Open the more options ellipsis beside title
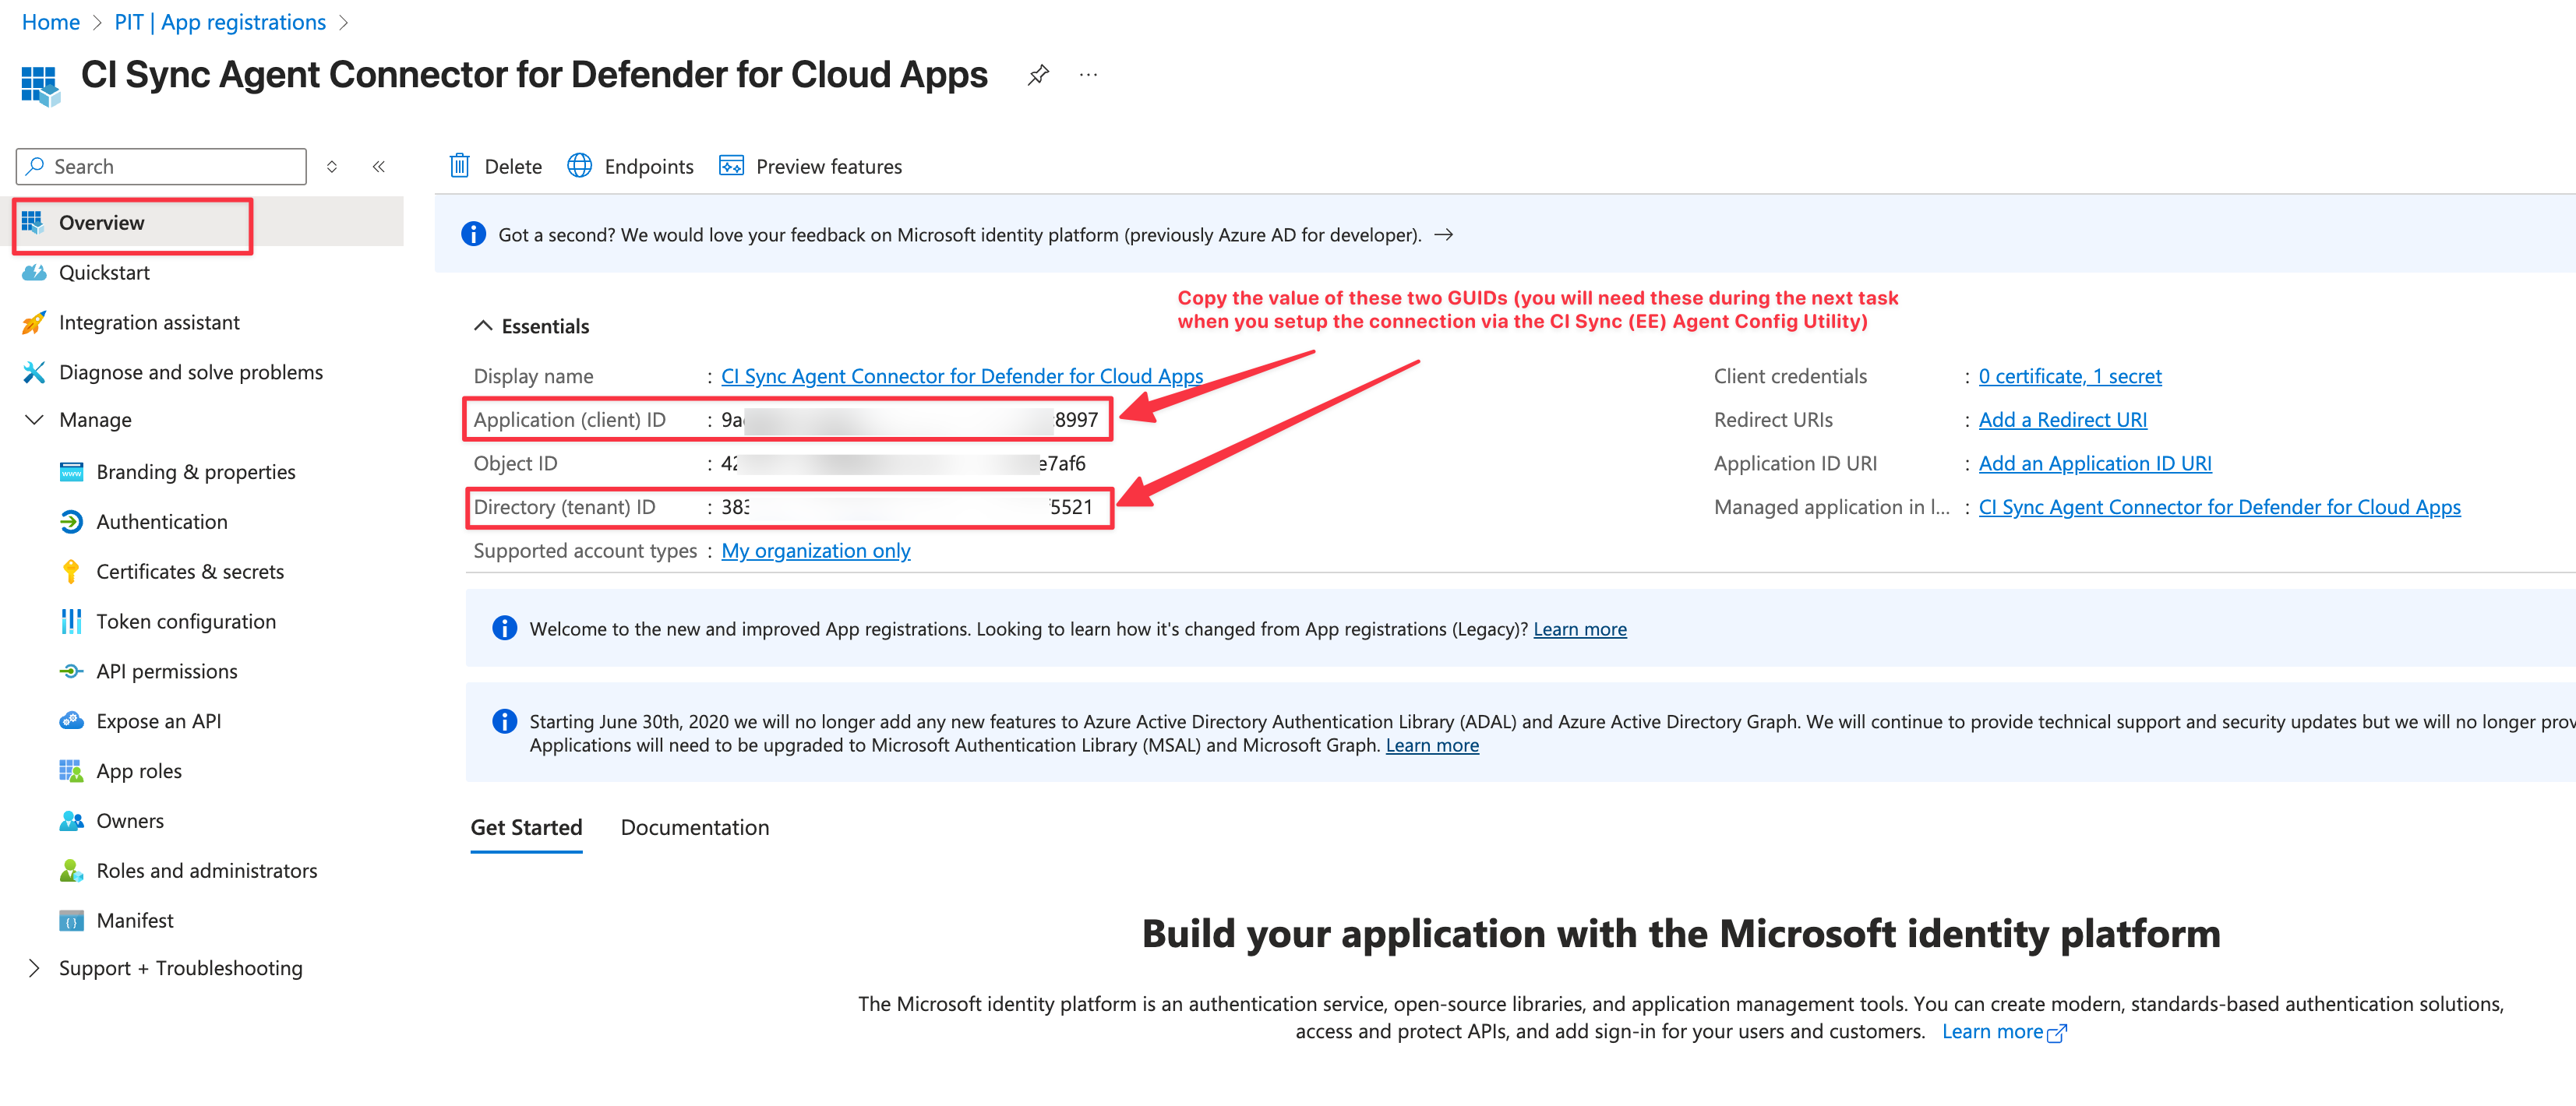2576x1106 pixels. 1088,75
